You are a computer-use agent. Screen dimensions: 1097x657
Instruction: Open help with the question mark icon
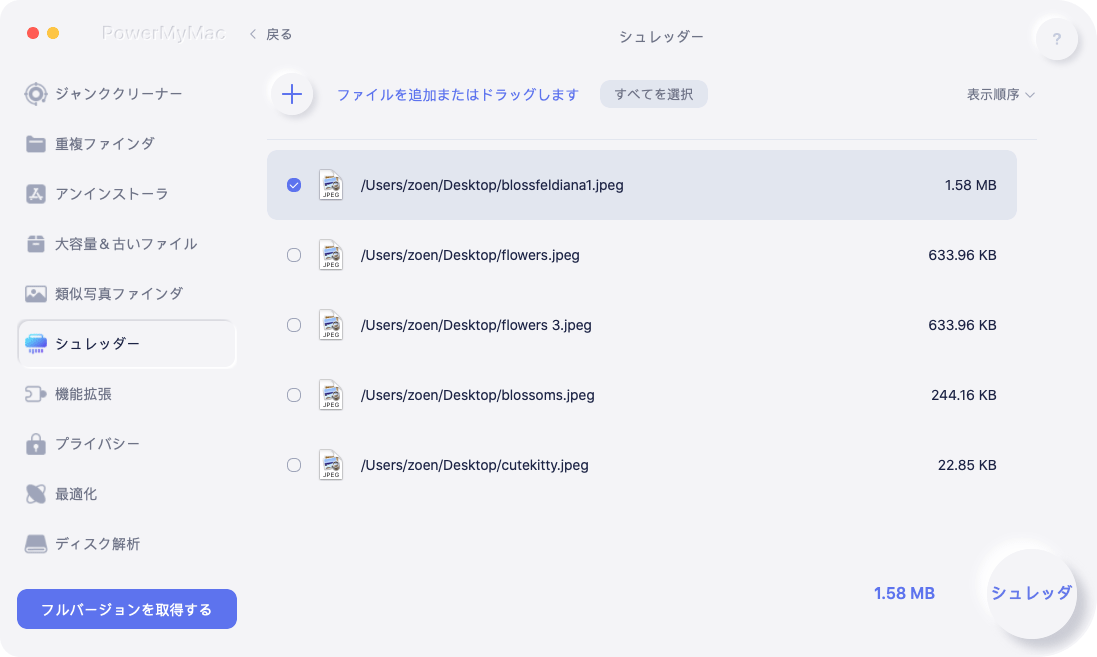coord(1056,38)
